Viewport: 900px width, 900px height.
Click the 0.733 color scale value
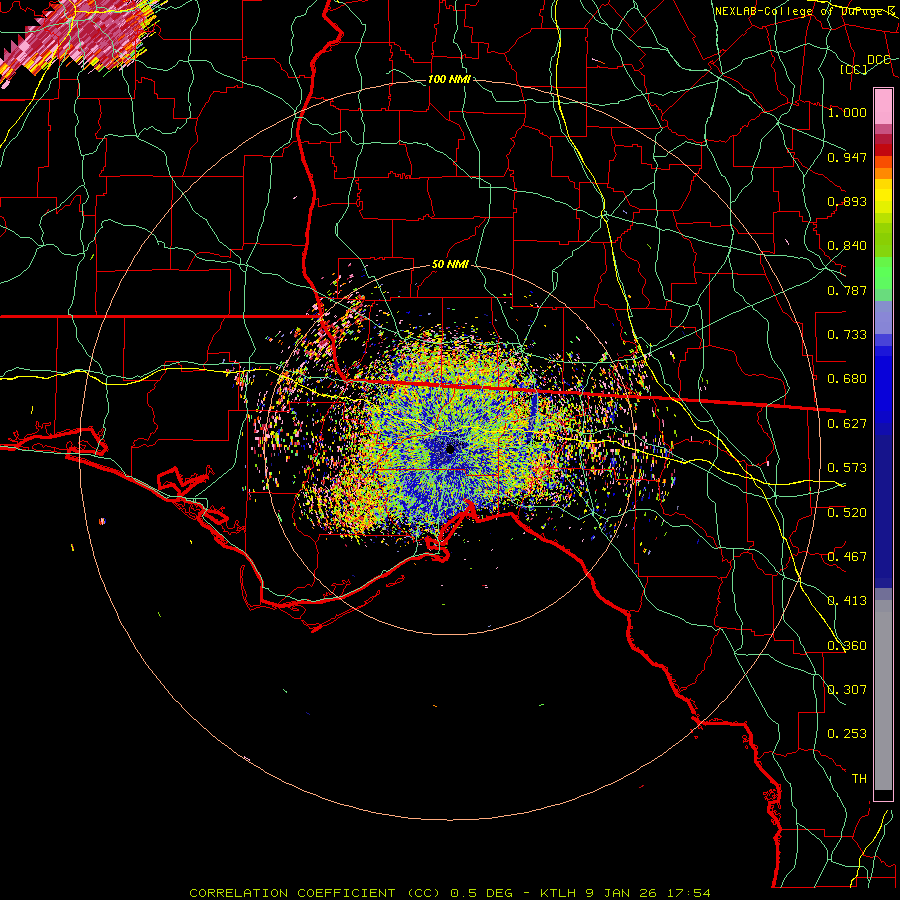(x=847, y=335)
